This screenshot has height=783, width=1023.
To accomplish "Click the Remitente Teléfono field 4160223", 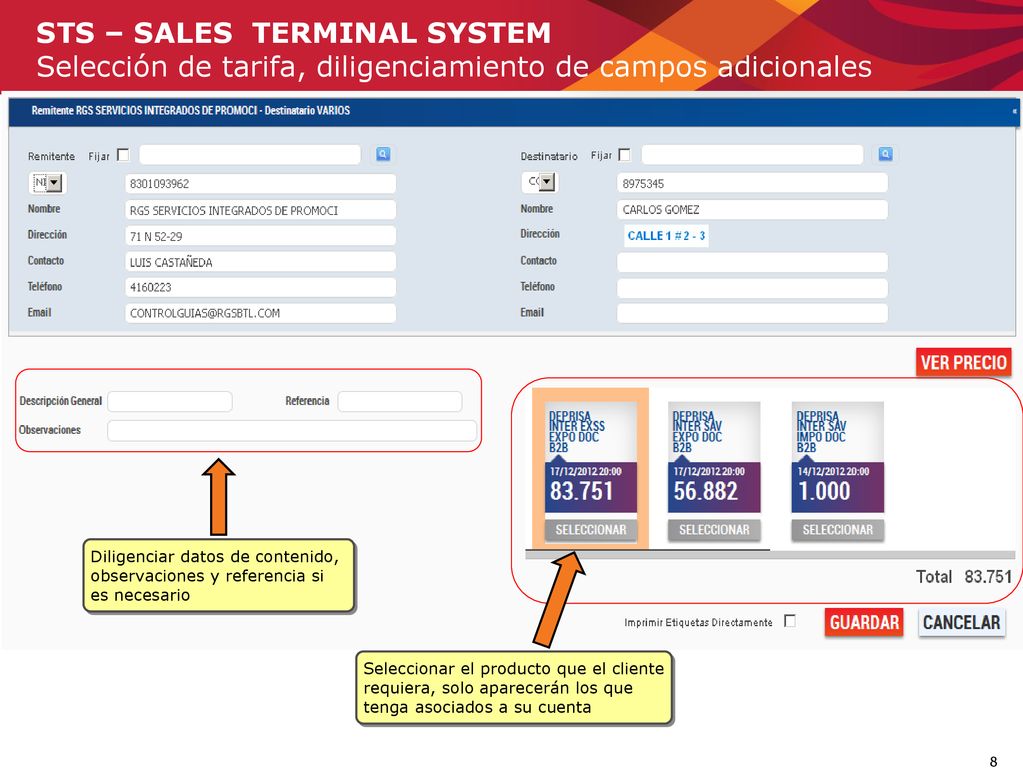I will [260, 287].
